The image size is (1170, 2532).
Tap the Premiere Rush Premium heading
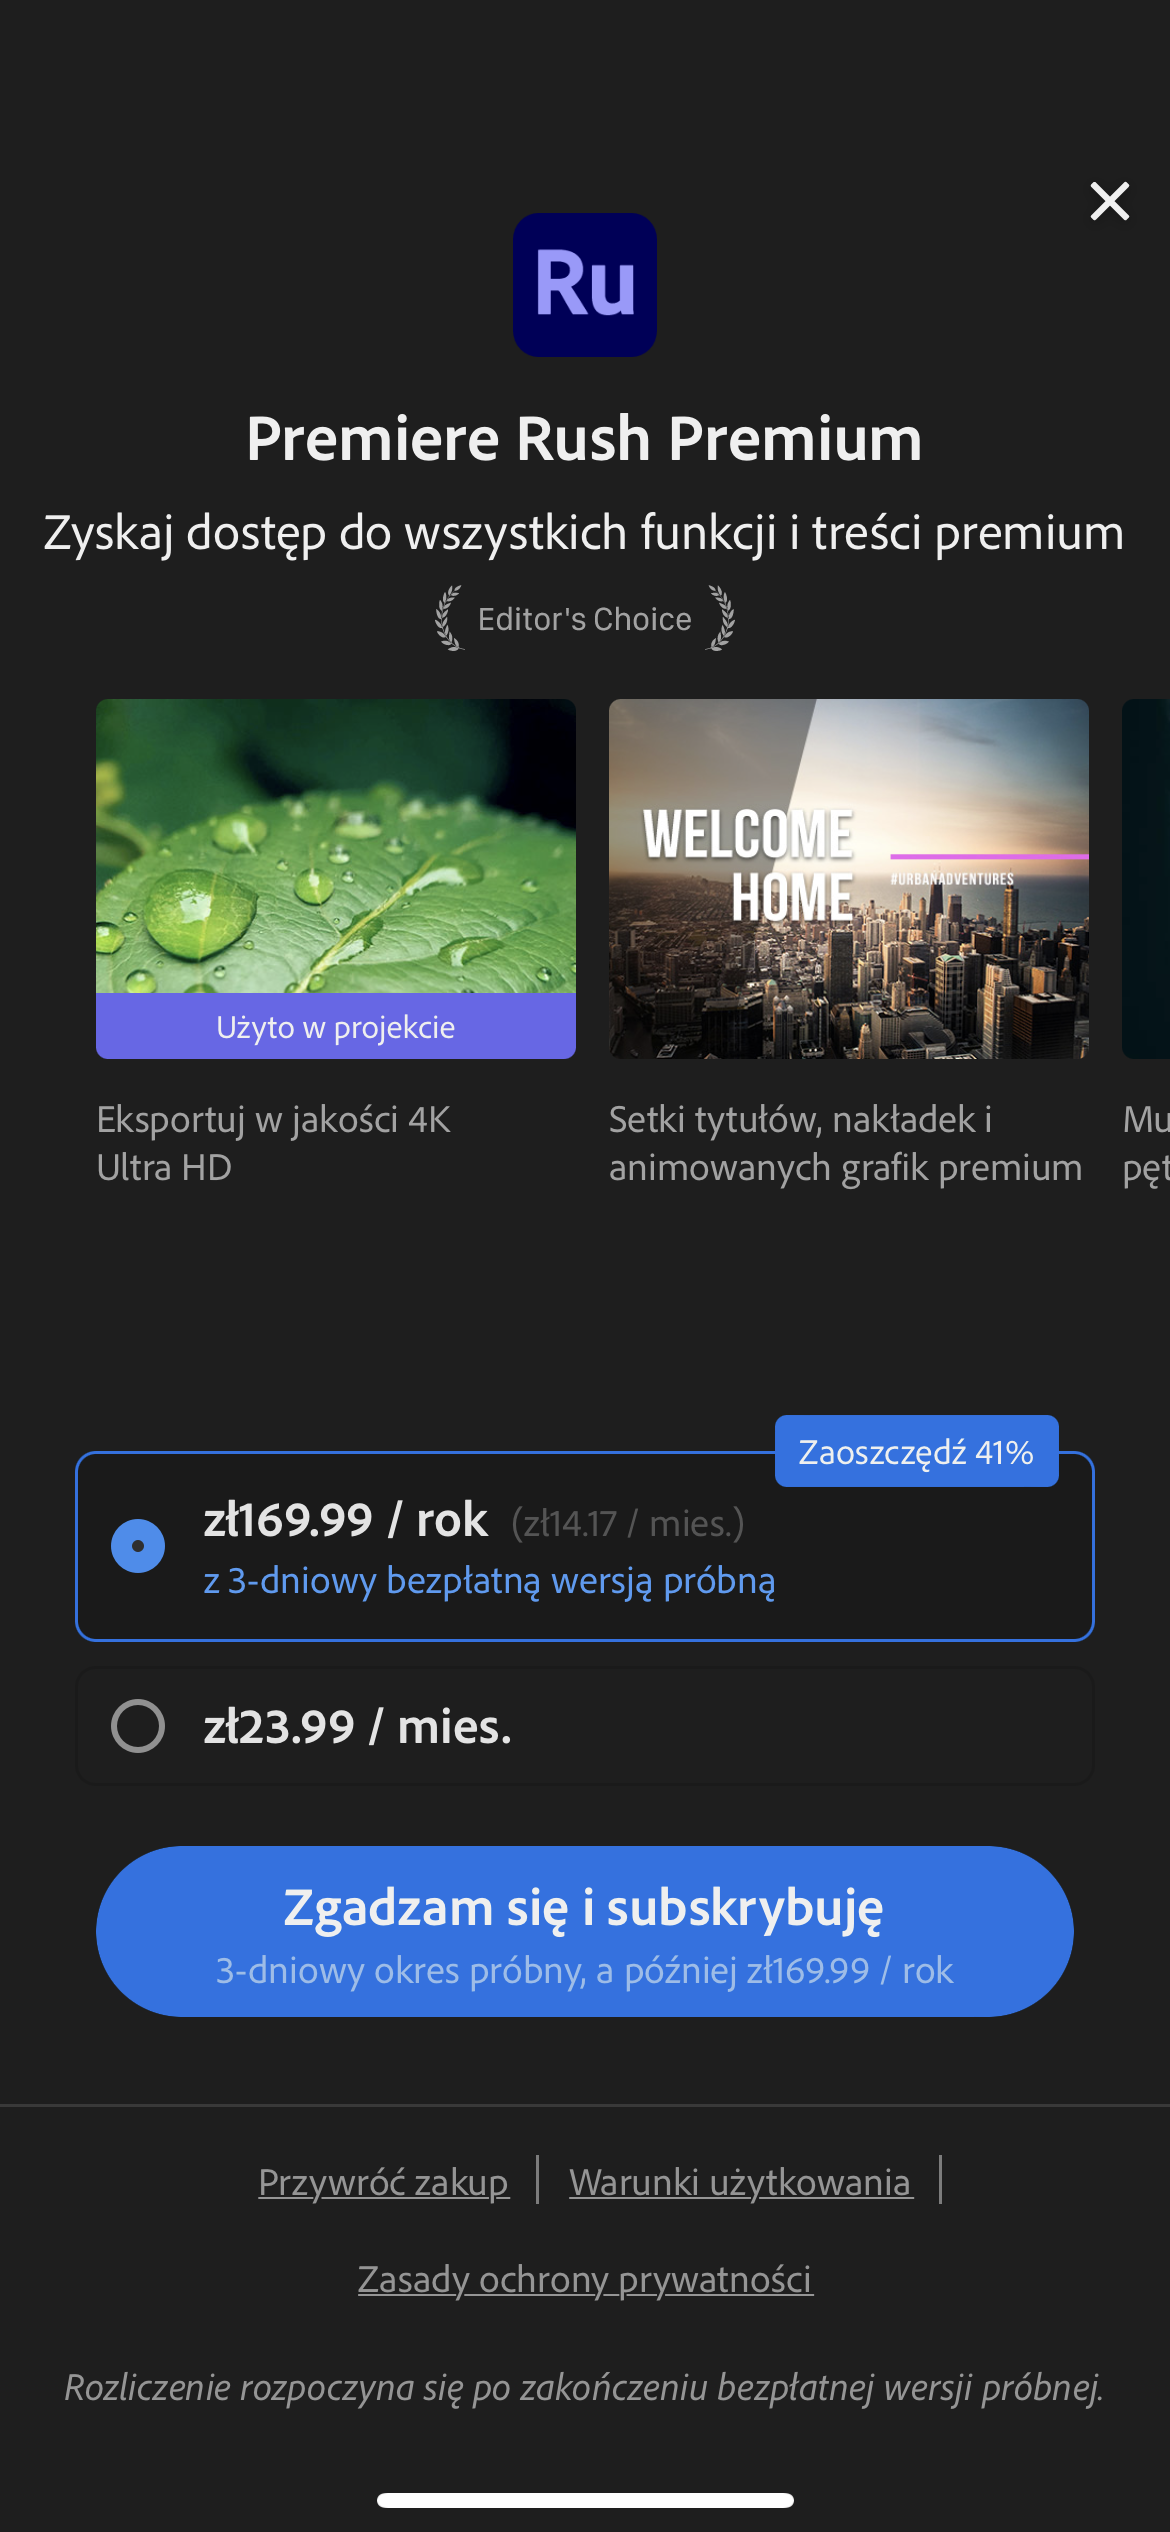(x=585, y=438)
